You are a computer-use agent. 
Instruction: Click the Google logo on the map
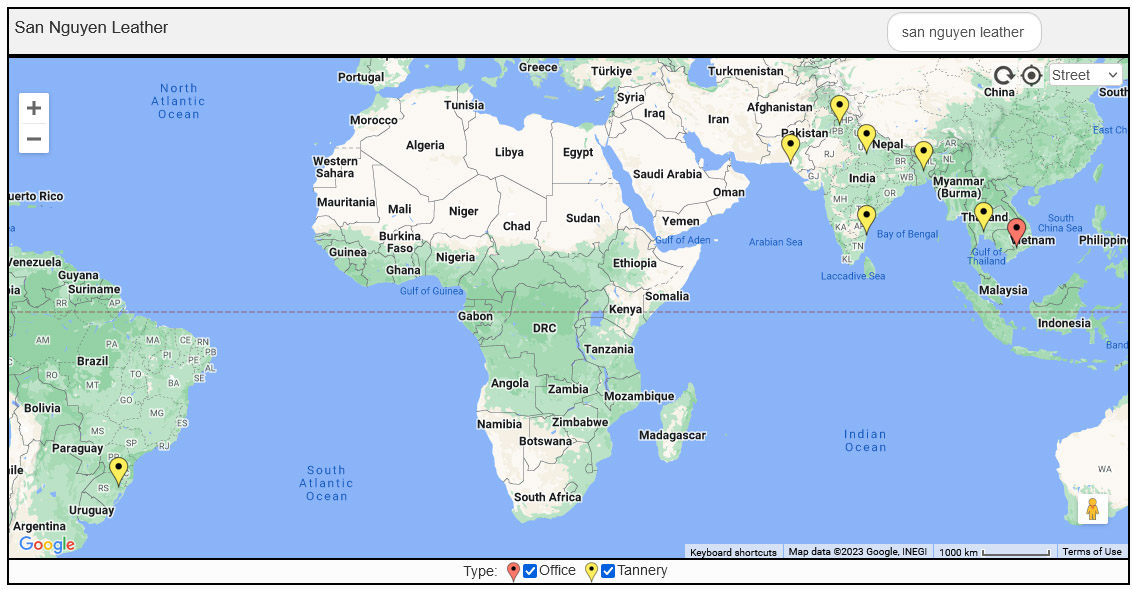point(47,544)
